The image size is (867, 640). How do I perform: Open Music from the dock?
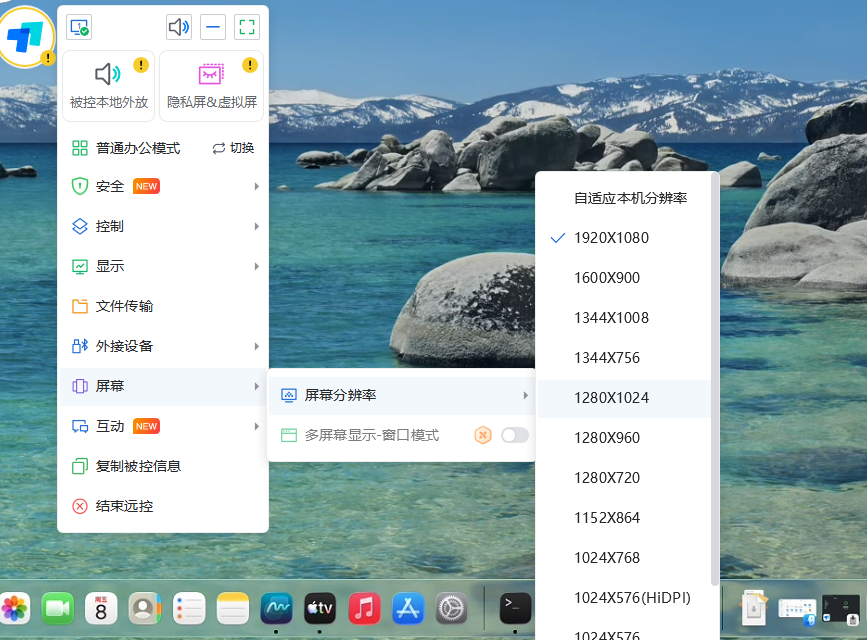(364, 608)
